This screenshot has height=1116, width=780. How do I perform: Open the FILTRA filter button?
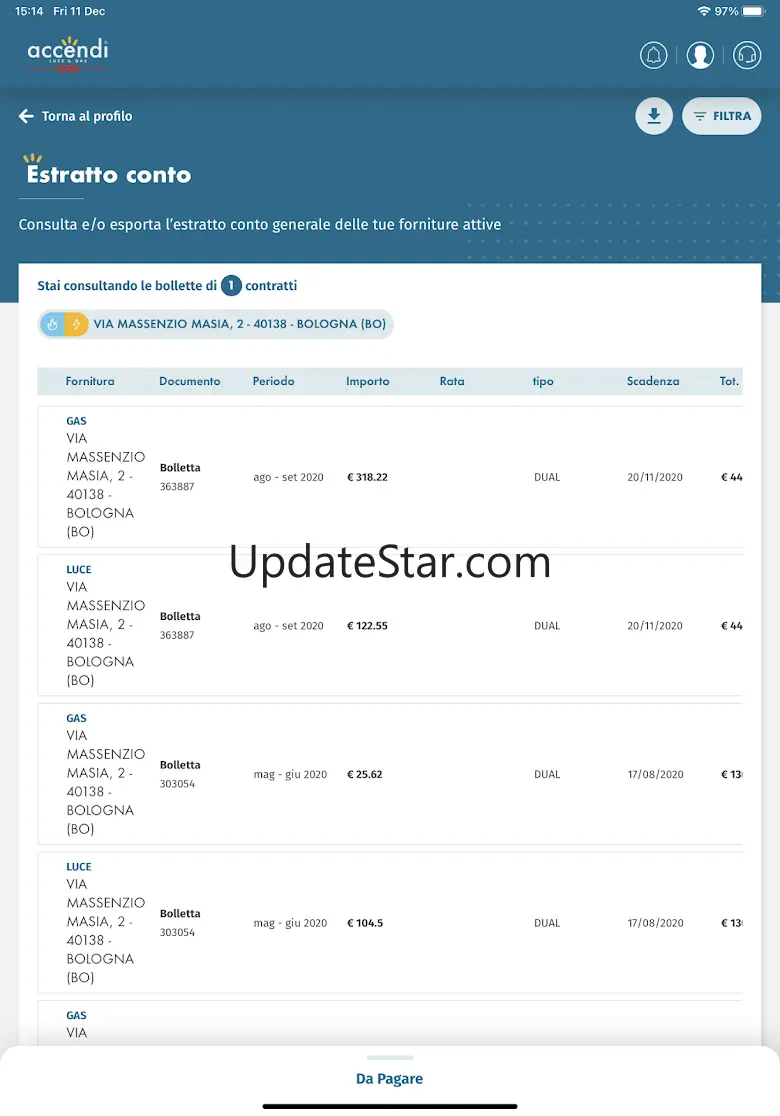pos(722,116)
